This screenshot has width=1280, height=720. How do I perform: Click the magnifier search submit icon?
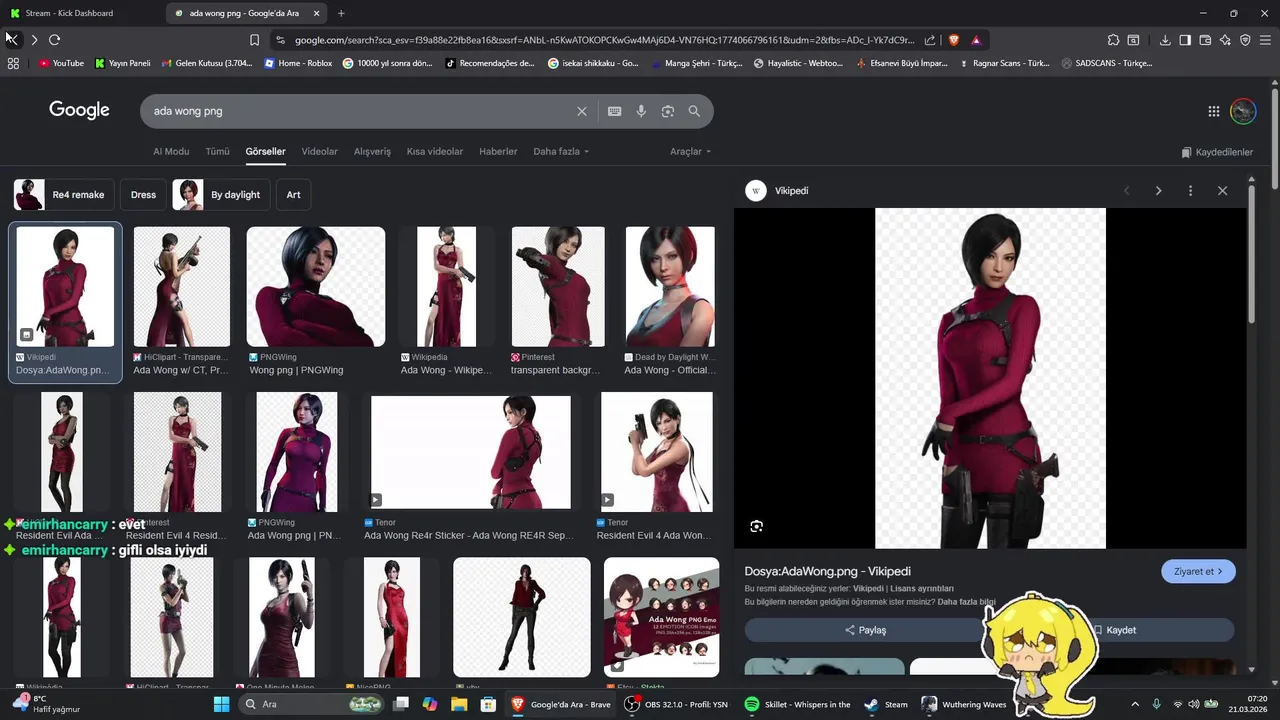(694, 111)
